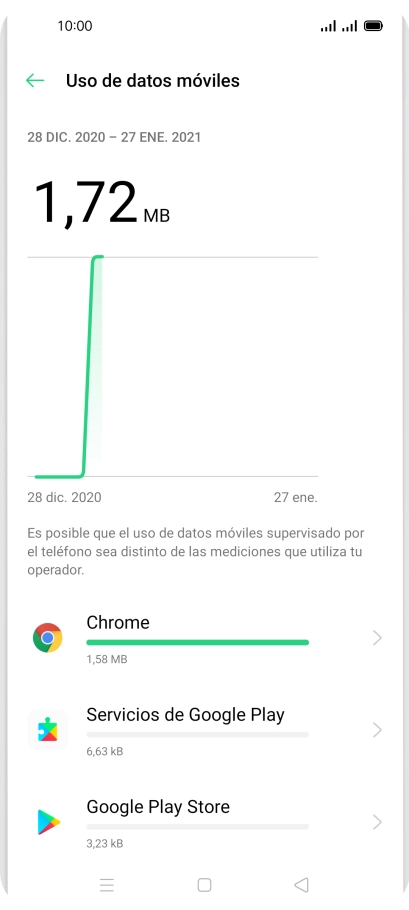Tap the Google Play Store icon
The image size is (409, 910).
coord(49,822)
